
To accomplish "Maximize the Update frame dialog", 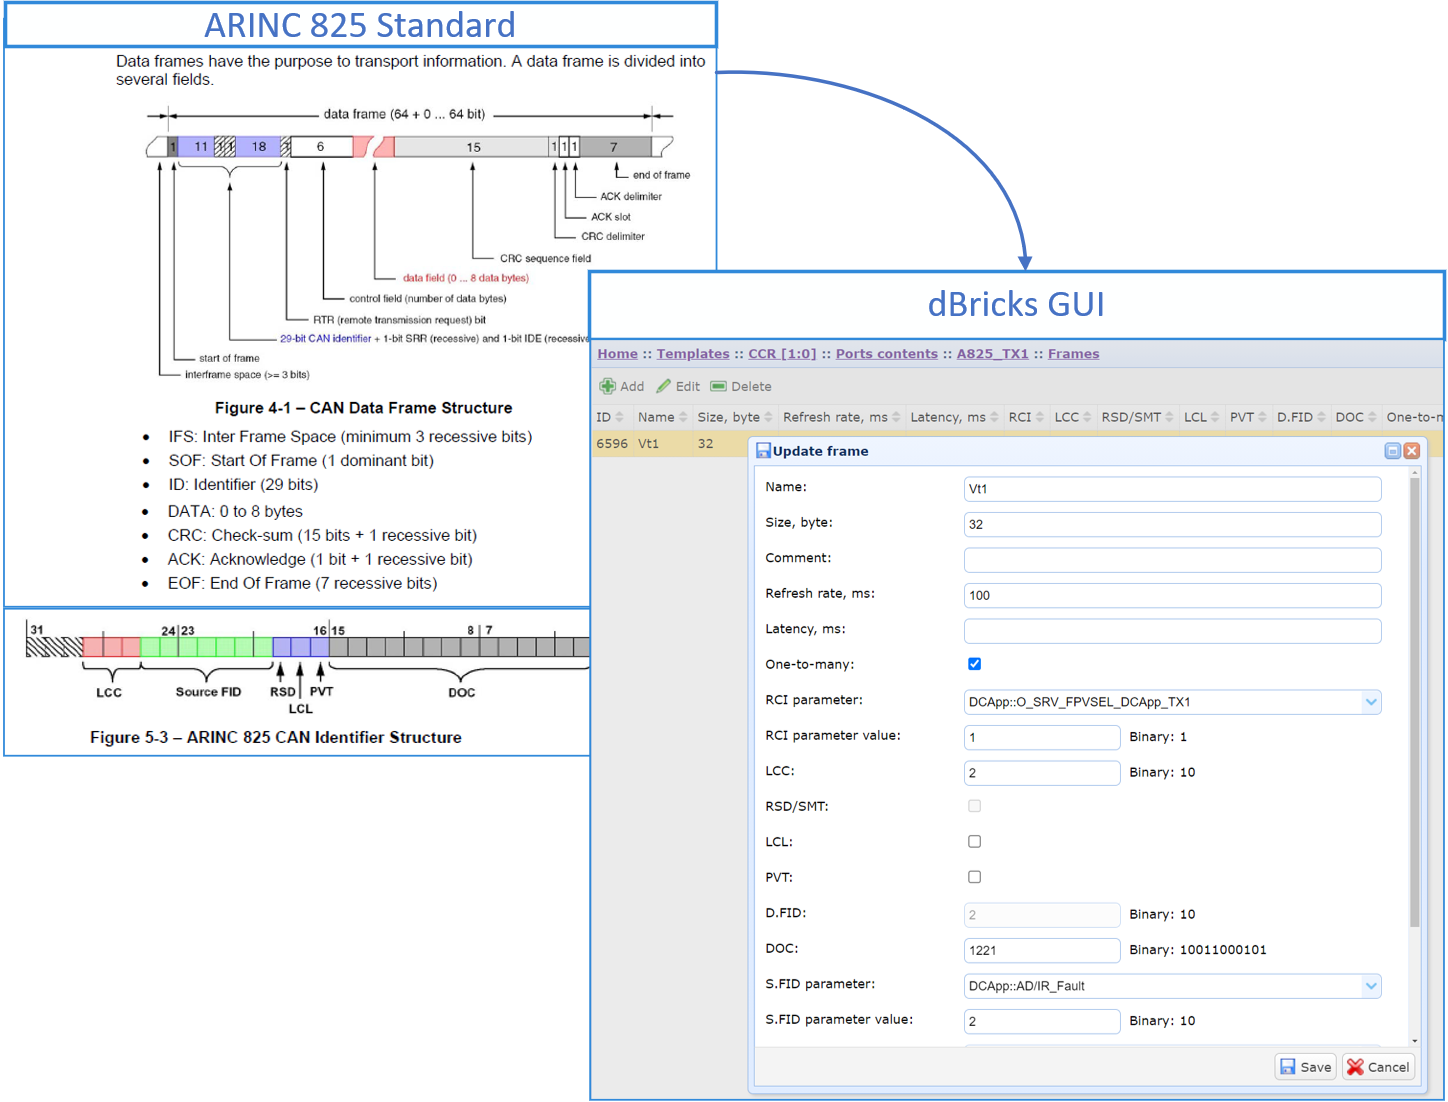I will pos(1392,451).
